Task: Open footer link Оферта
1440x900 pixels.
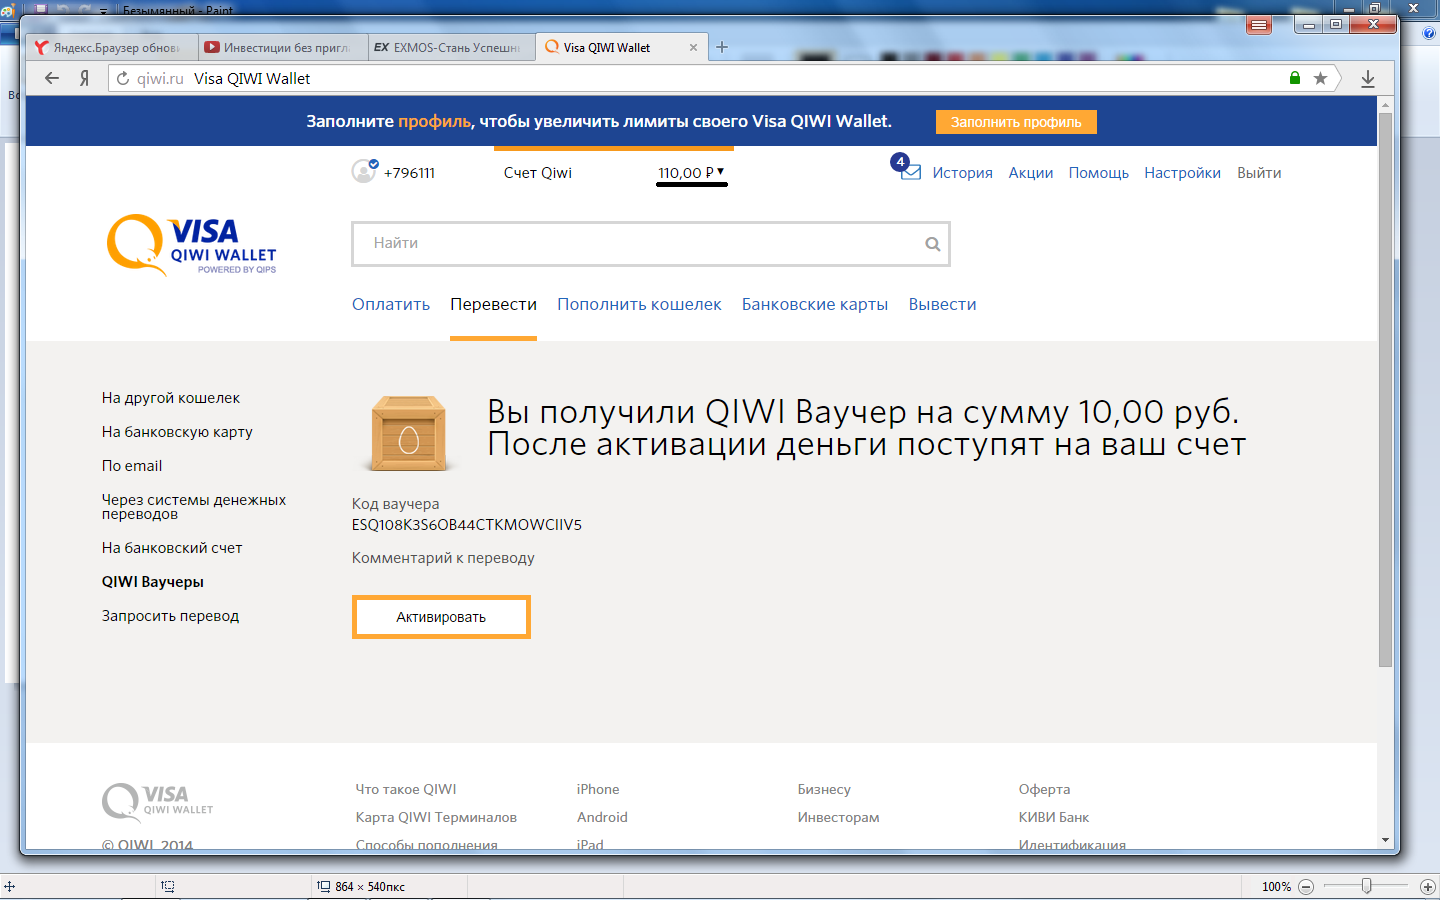Action: click(1044, 789)
